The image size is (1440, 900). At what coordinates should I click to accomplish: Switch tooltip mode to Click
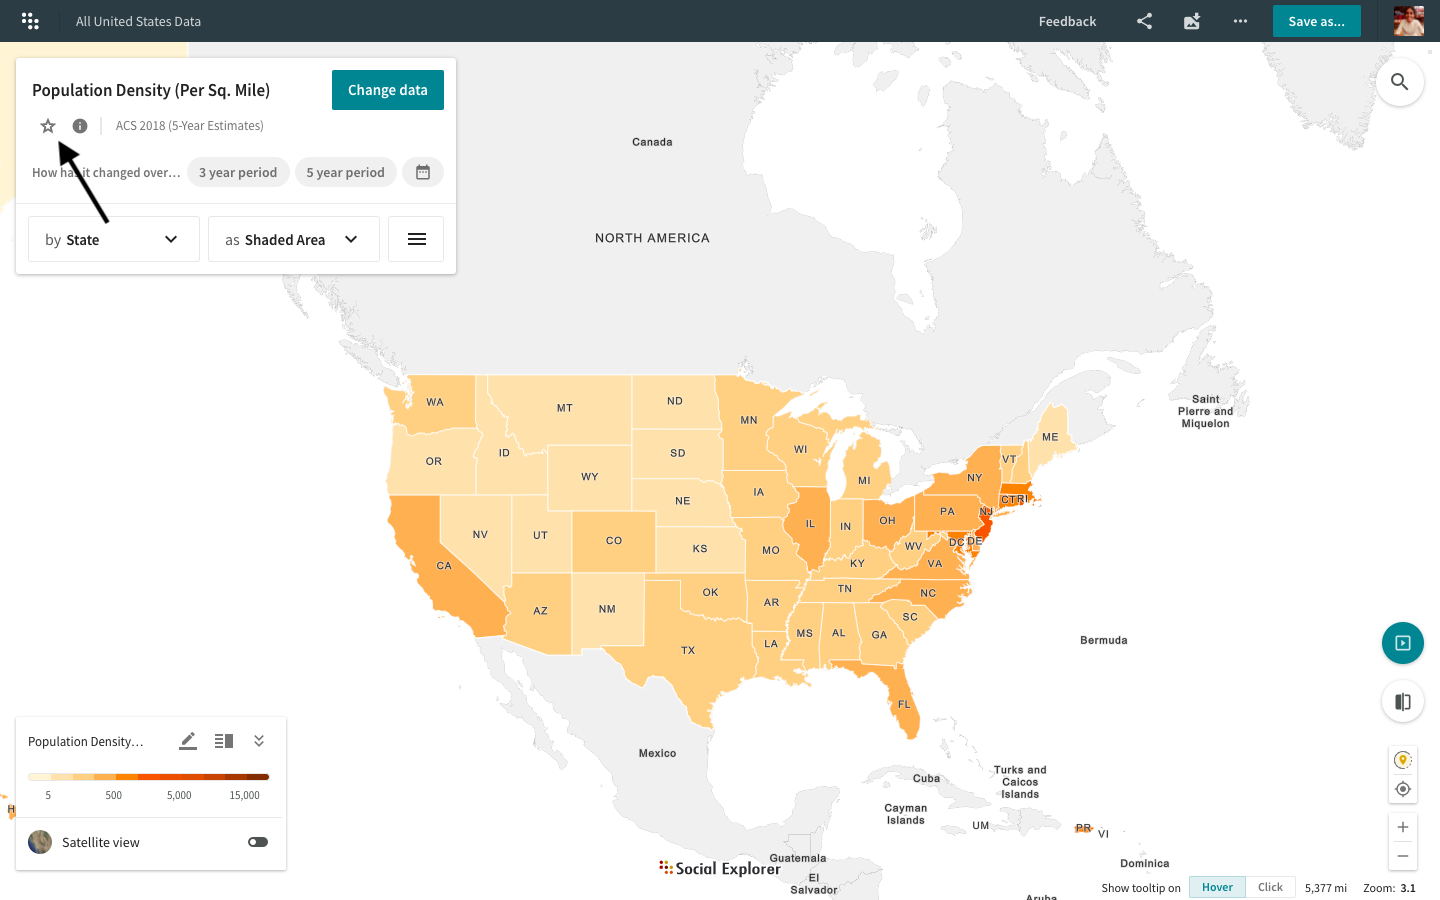1270,887
